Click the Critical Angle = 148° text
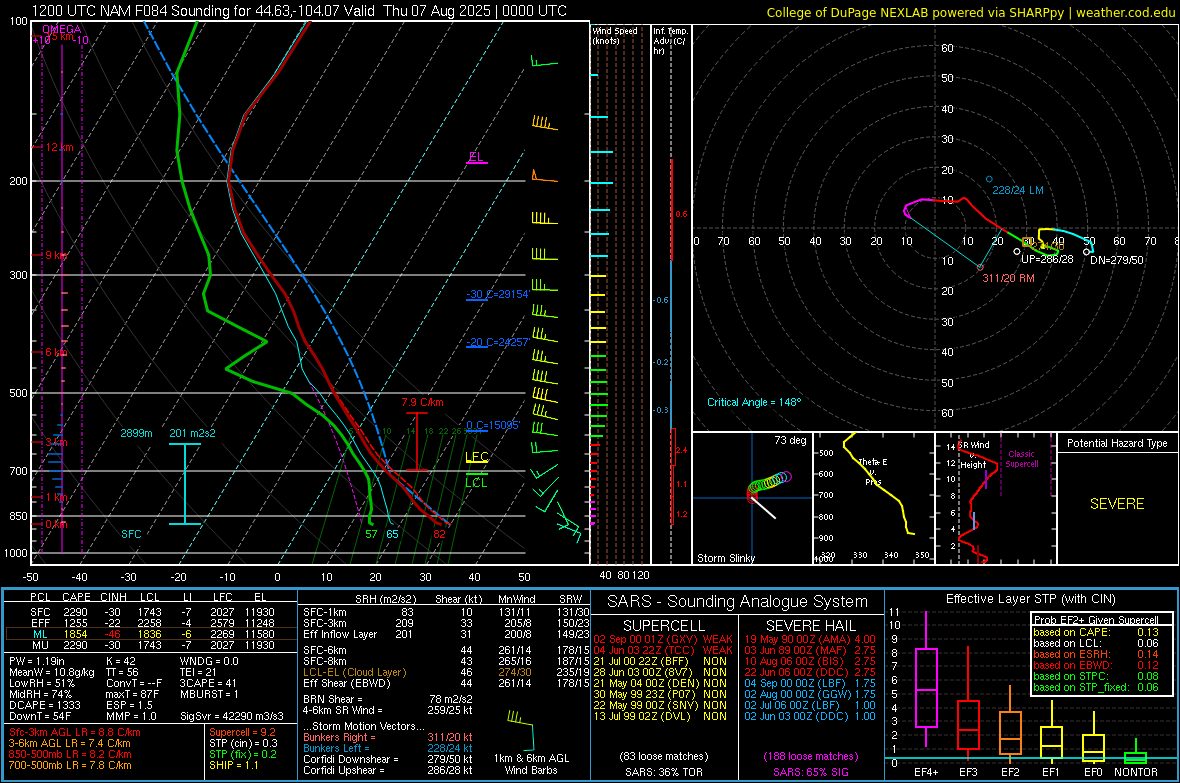 tap(754, 403)
